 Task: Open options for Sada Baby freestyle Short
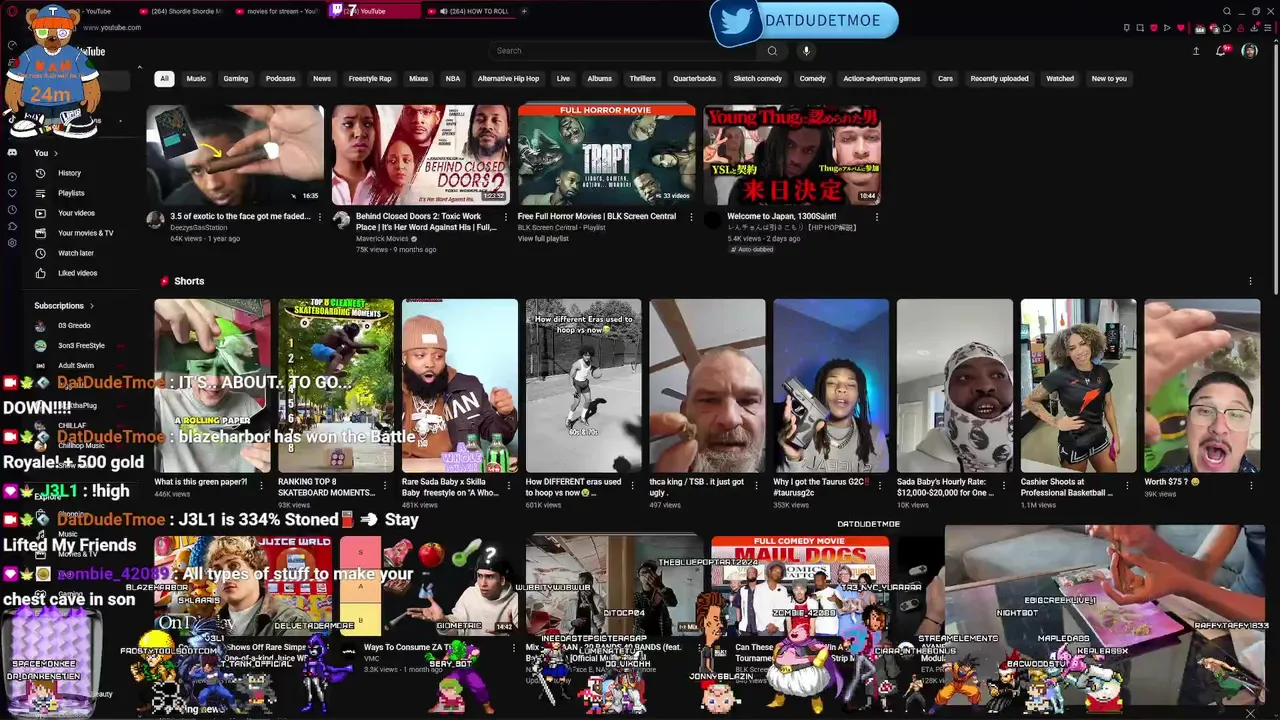(x=508, y=484)
